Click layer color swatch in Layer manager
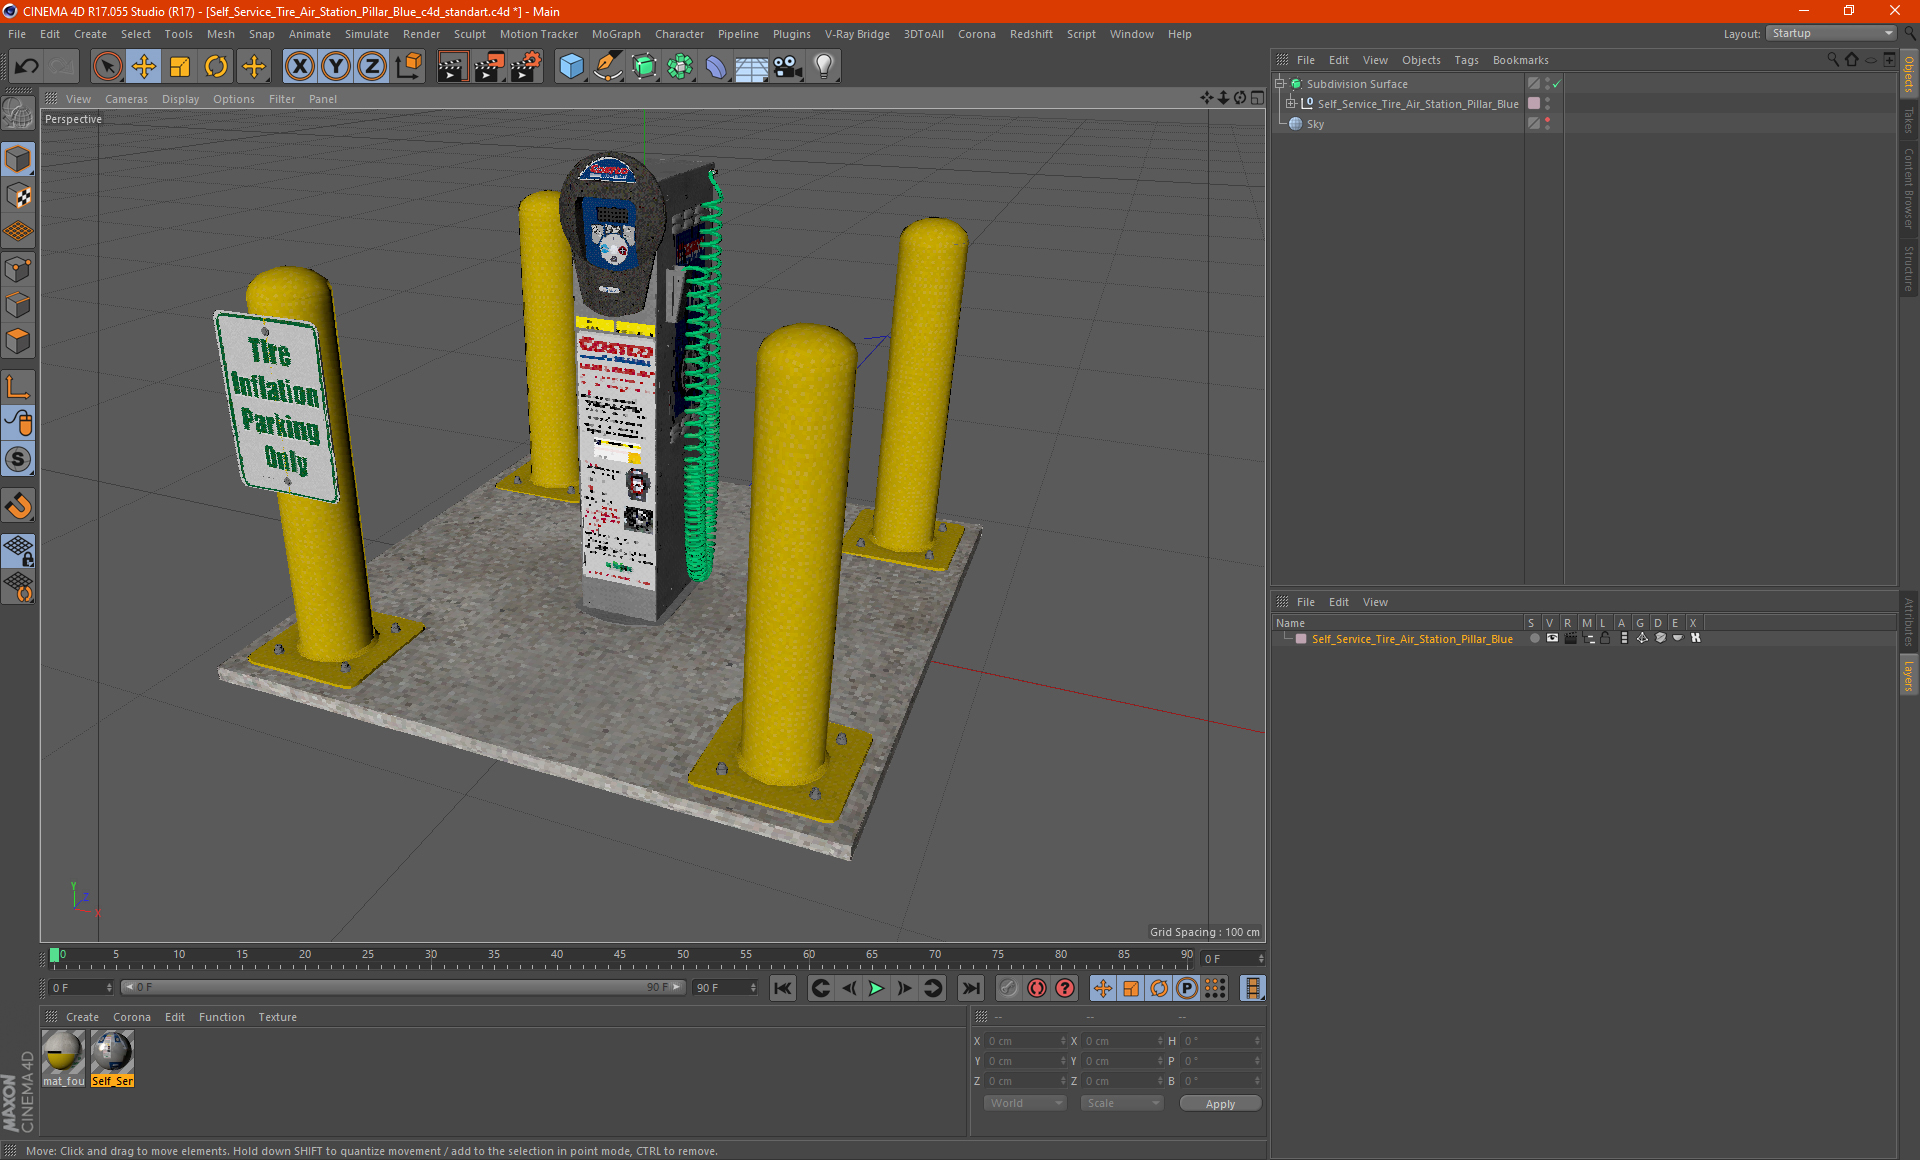1920x1160 pixels. click(x=1301, y=639)
